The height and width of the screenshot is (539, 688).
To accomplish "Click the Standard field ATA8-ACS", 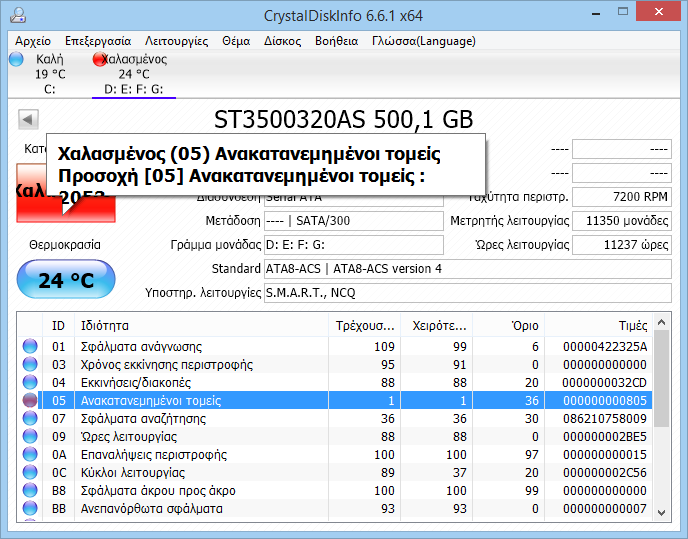I will click(x=468, y=269).
